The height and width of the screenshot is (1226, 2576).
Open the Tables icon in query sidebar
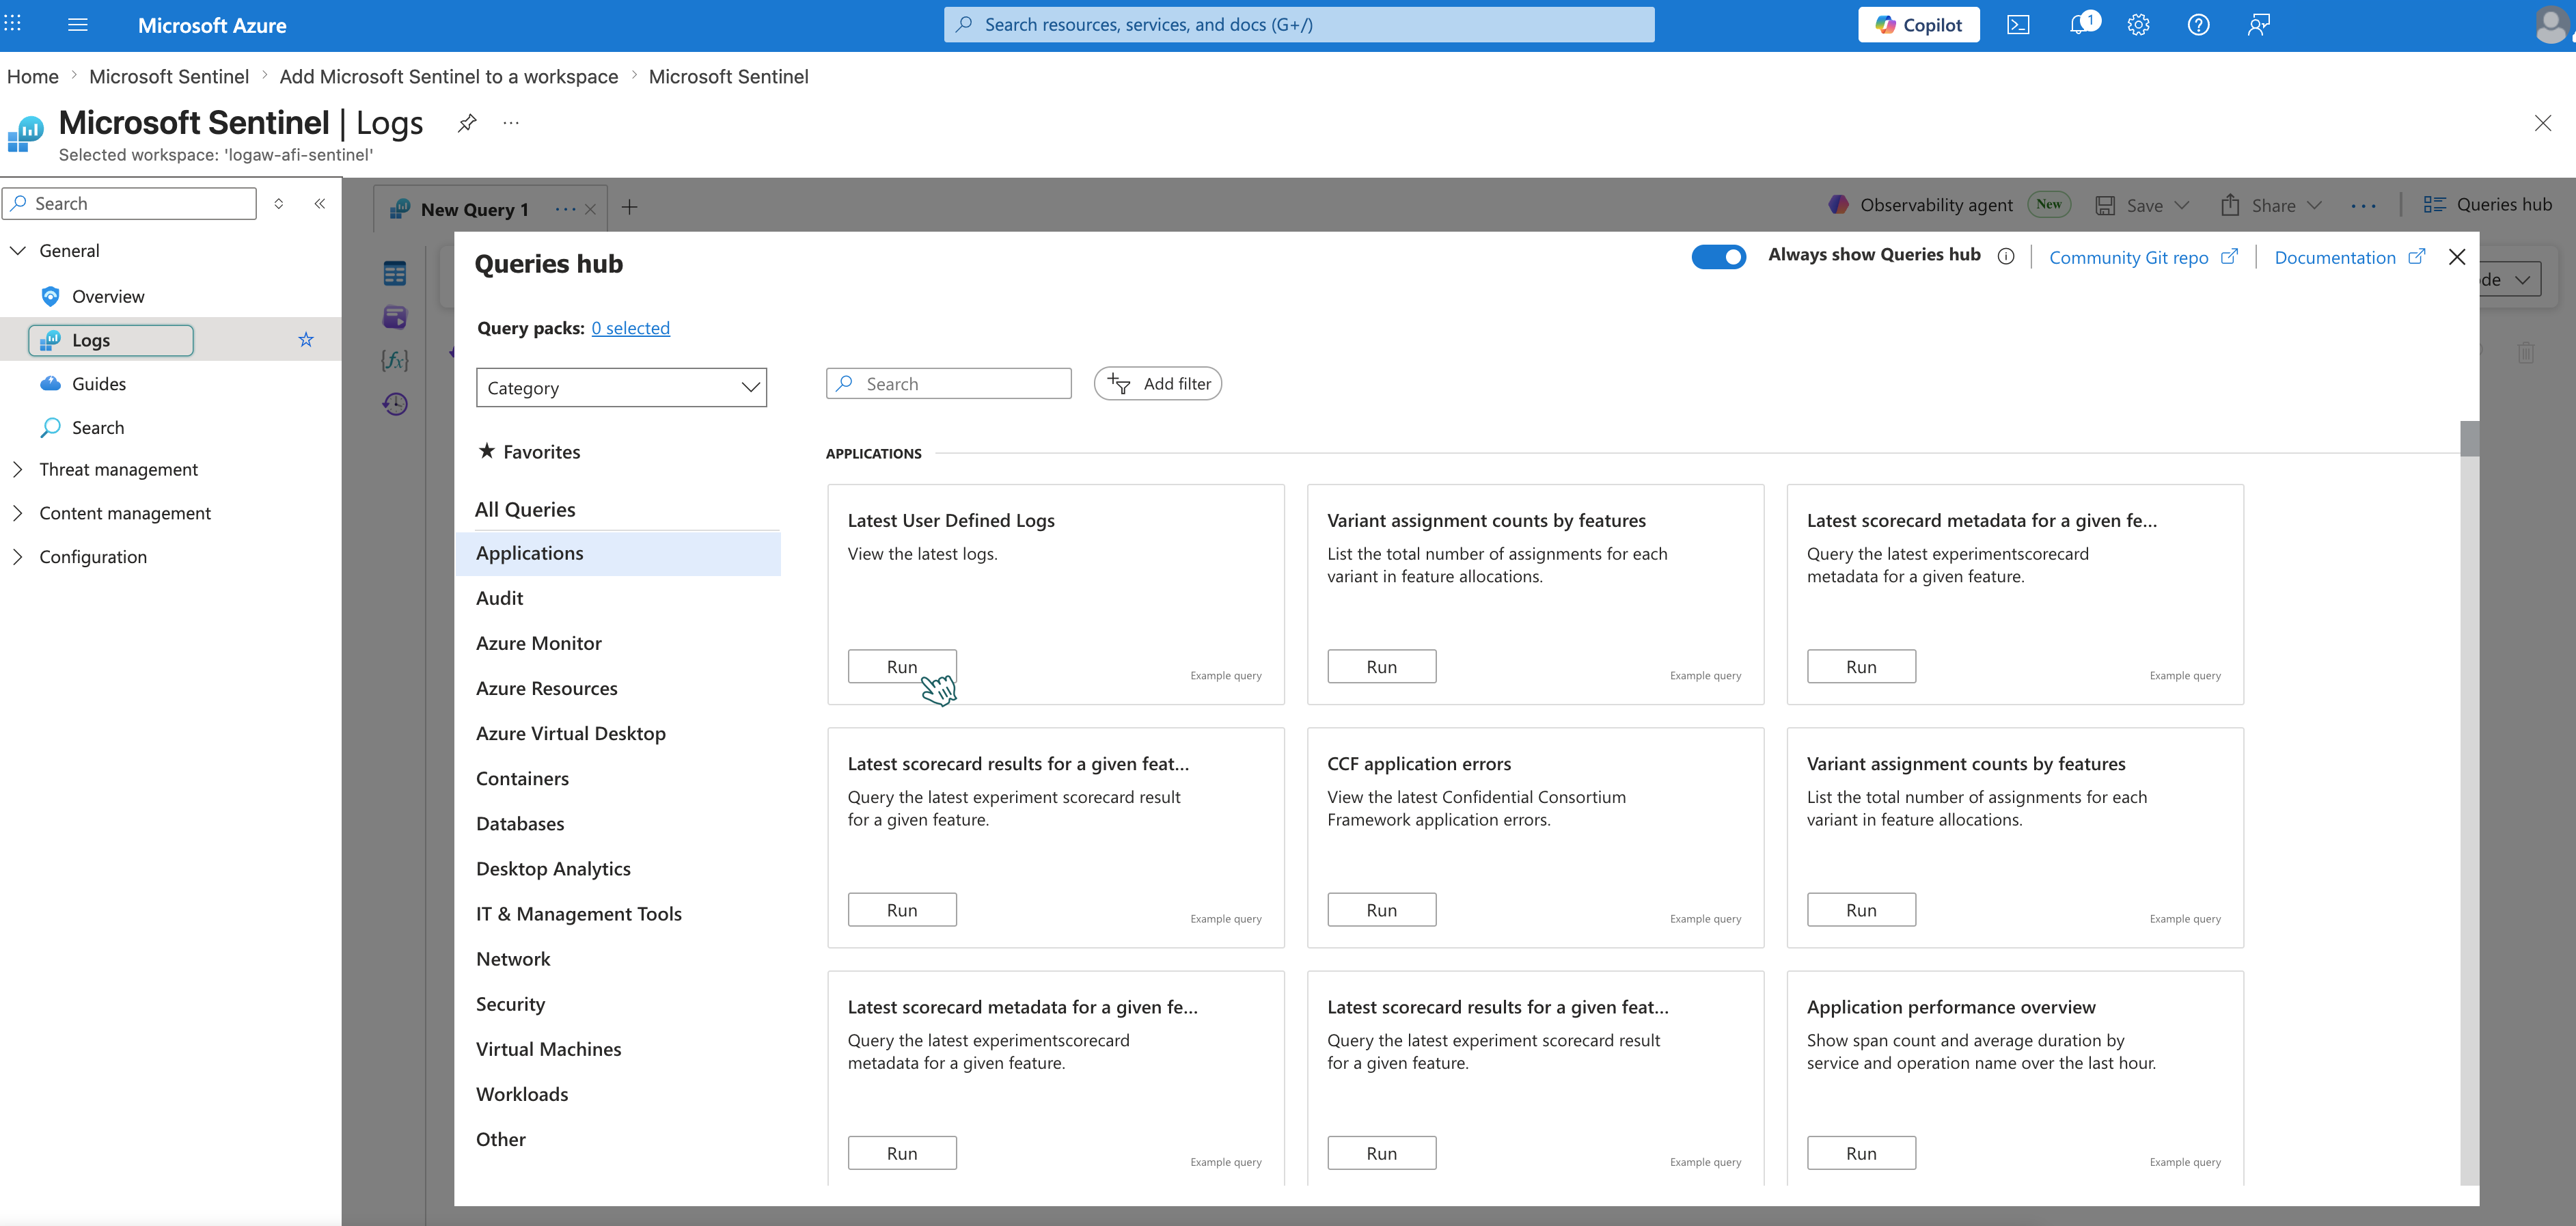(395, 273)
